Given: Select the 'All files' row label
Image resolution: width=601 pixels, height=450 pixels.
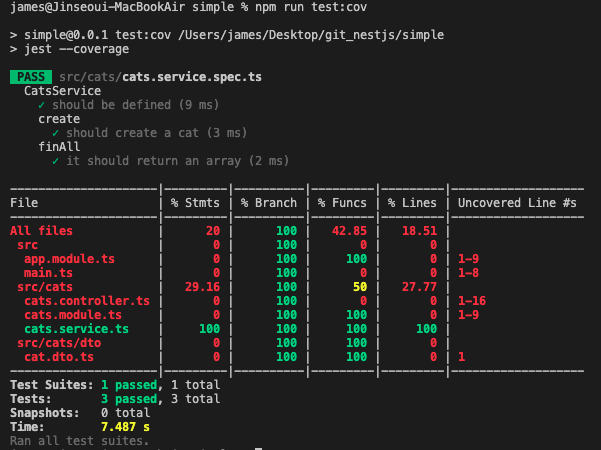Looking at the screenshot, I should click(x=41, y=231).
